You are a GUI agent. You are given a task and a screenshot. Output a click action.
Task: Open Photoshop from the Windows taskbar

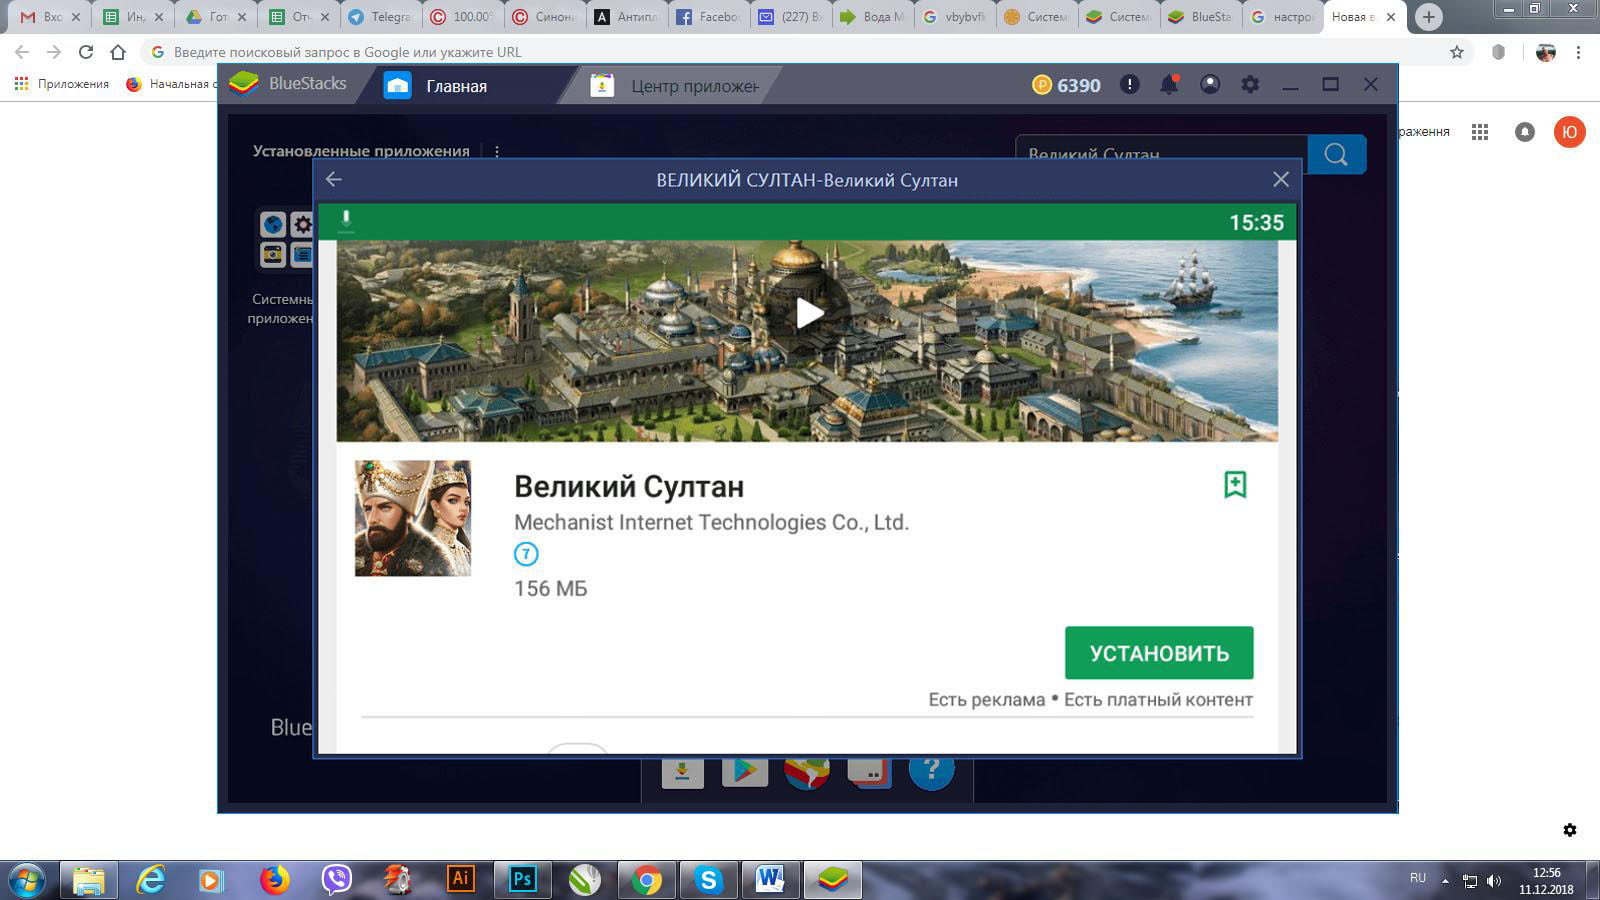522,879
